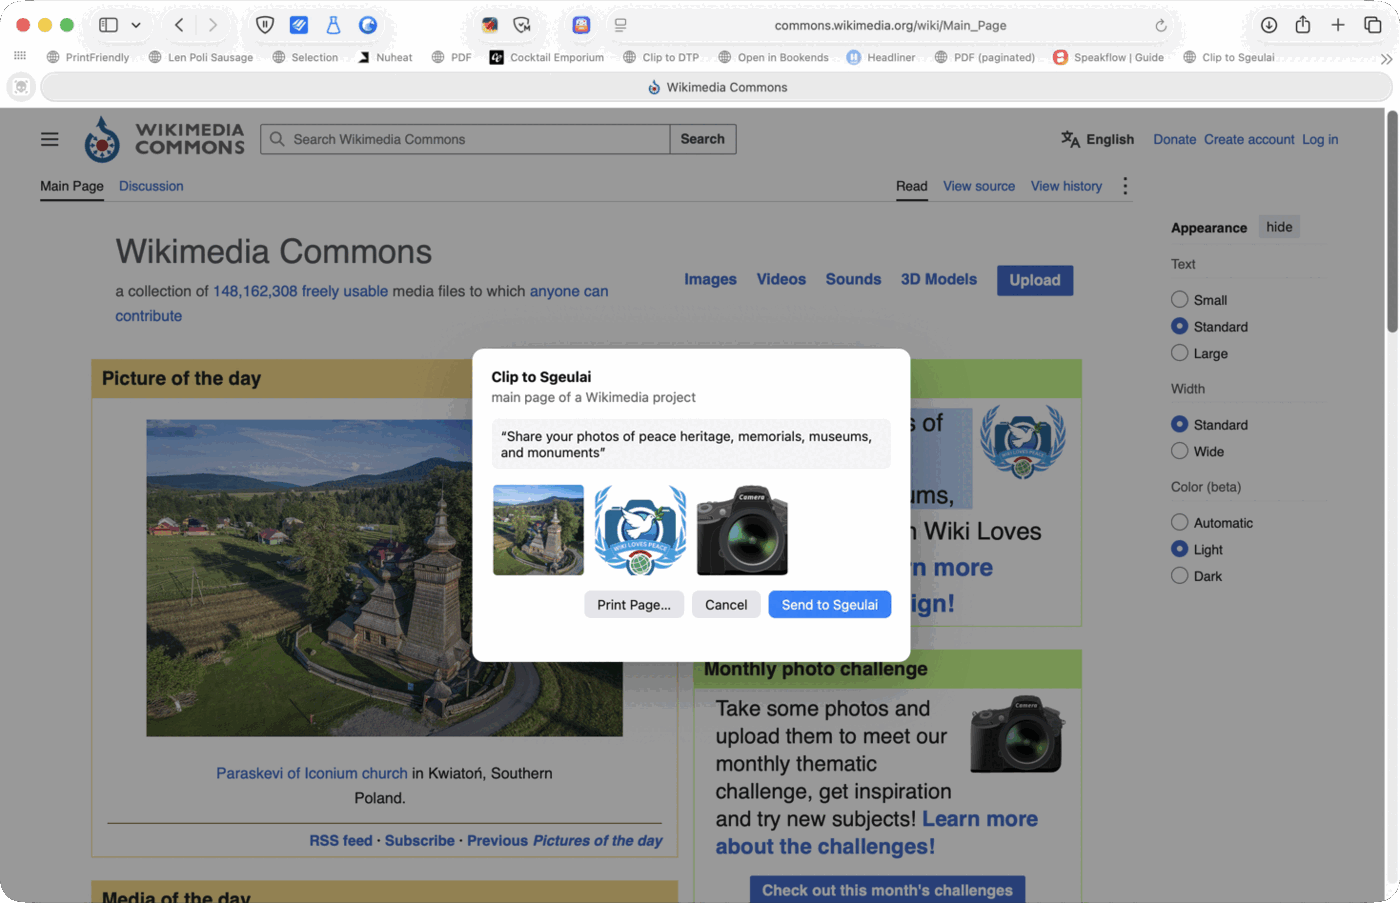Open the sidebar tab group dropdown chevron
This screenshot has height=903, width=1400.
pyautogui.click(x=136, y=25)
